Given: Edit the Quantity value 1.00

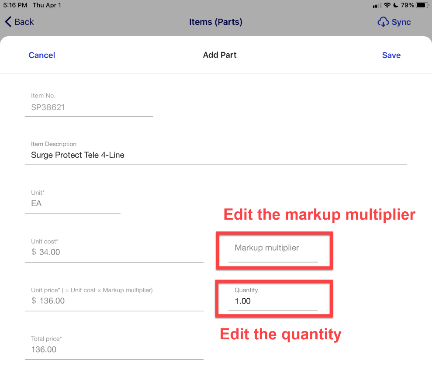Looking at the screenshot, I should 273,298.
